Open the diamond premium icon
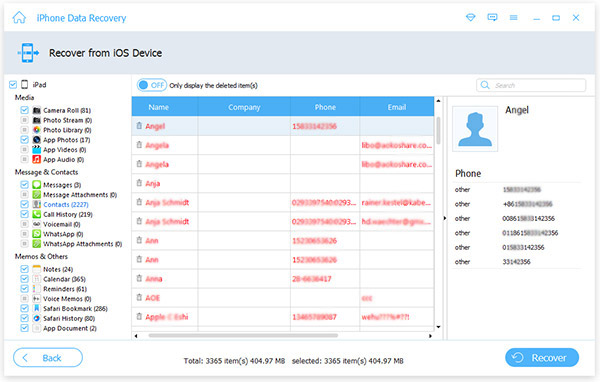Viewport: 600px width, 382px height. pyautogui.click(x=470, y=18)
